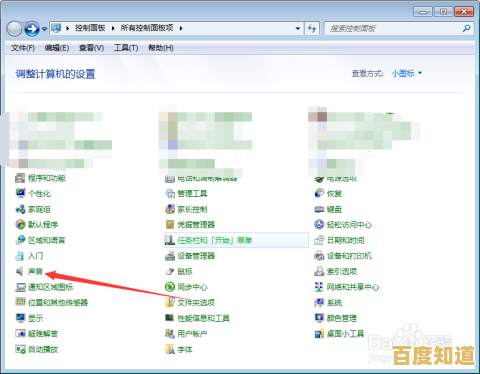Open the 通知区域图标 link
Viewport: 480px width, 374px height.
pyautogui.click(x=50, y=287)
